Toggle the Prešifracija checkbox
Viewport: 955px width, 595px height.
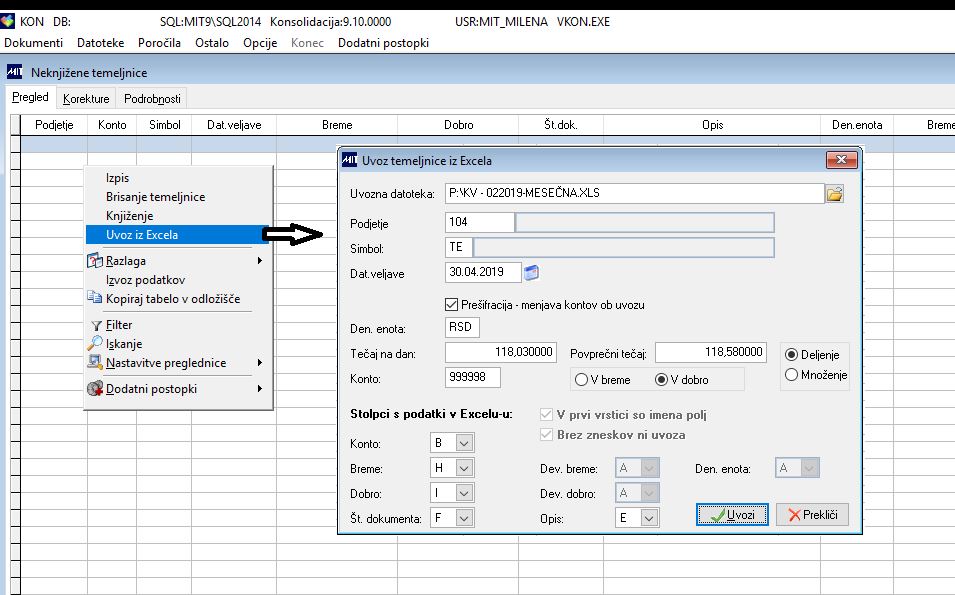pyautogui.click(x=451, y=305)
